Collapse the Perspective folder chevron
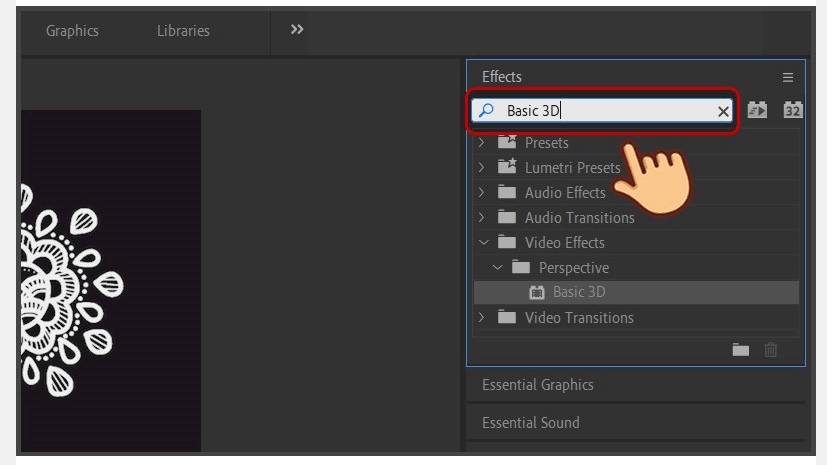This screenshot has height=465, width=827. pos(497,268)
